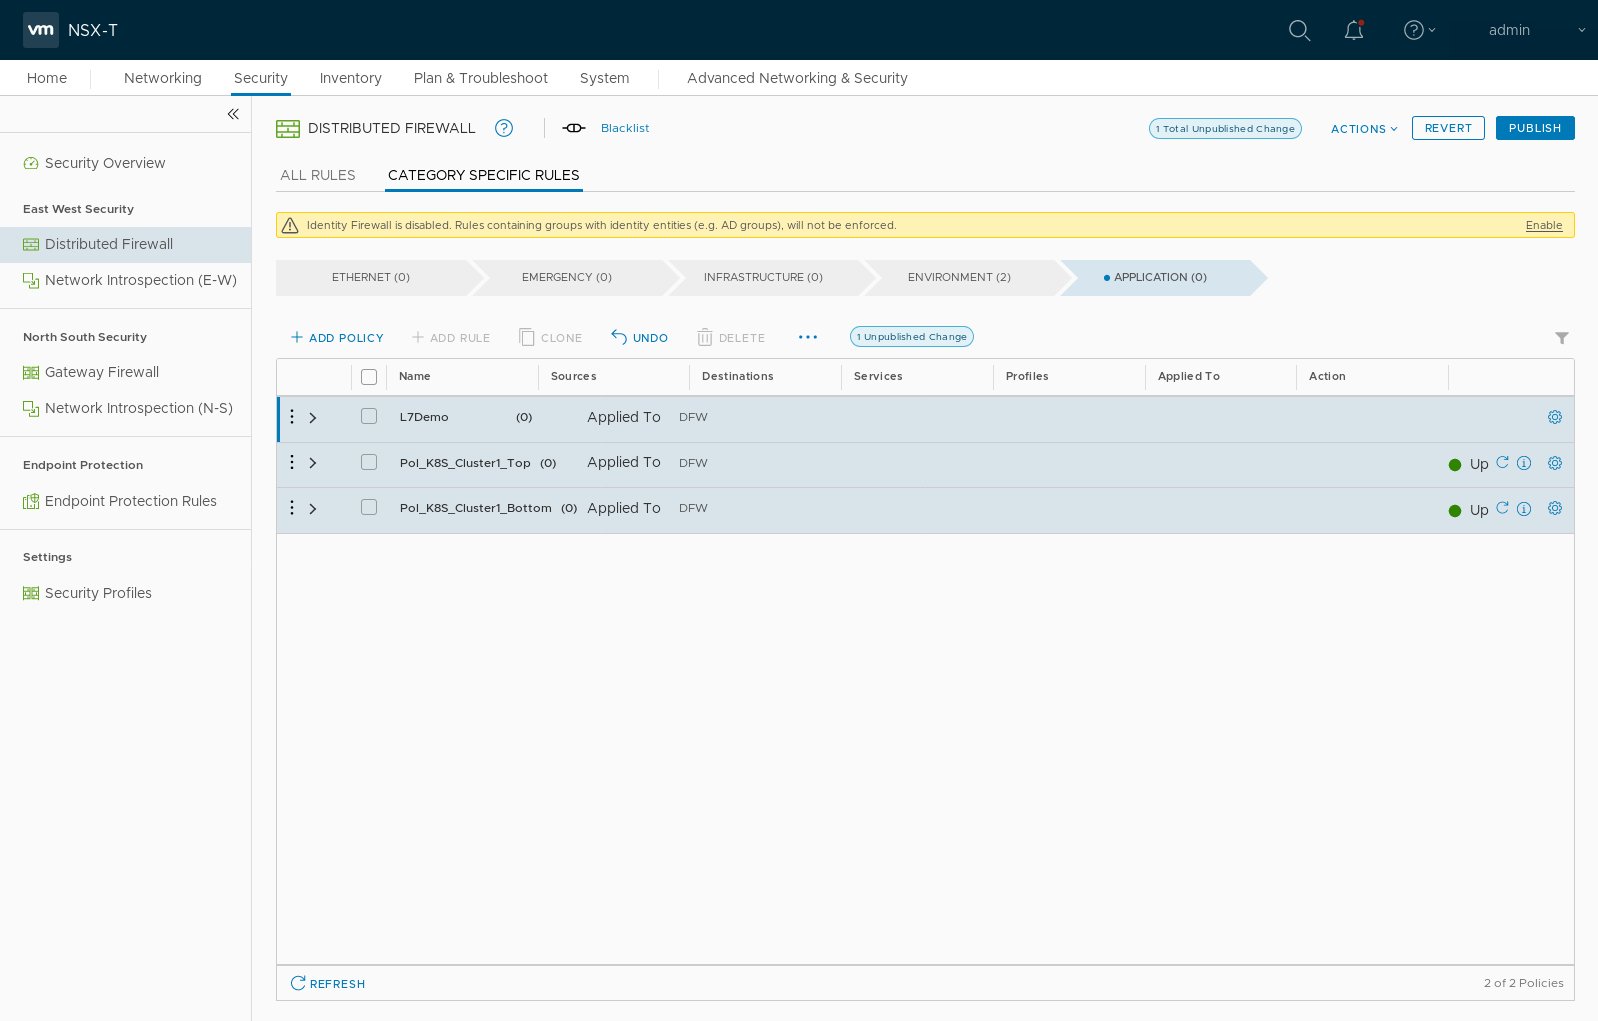This screenshot has width=1598, height=1021.
Task: Show info for Pol_K8S_Cluster1_Bottom status
Action: pos(1524,509)
